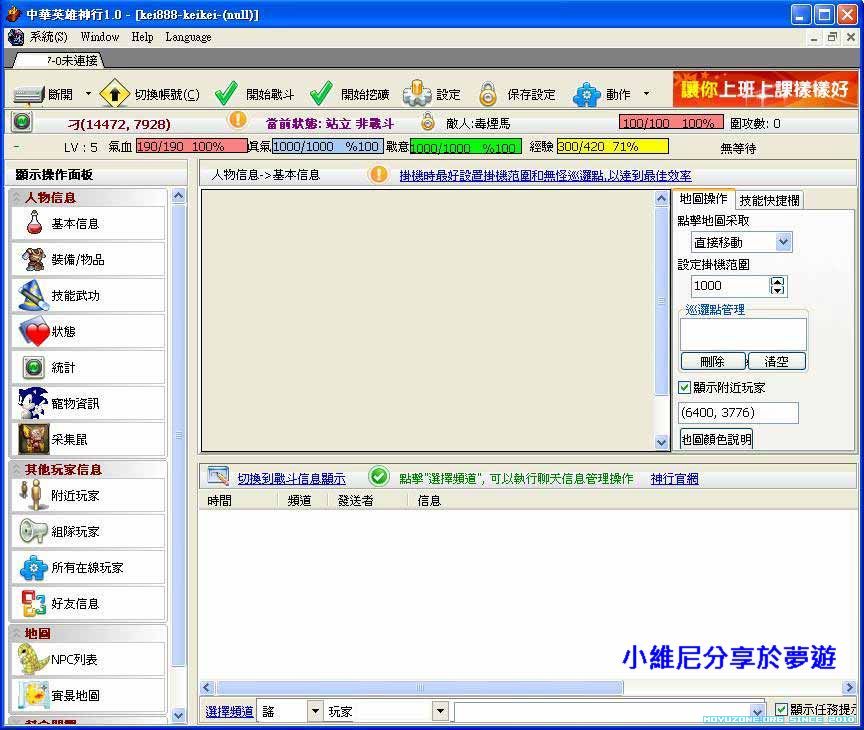The width and height of the screenshot is (864, 730).
Task: Open 裝備/物品 equipment in sidebar
Action: [88, 260]
